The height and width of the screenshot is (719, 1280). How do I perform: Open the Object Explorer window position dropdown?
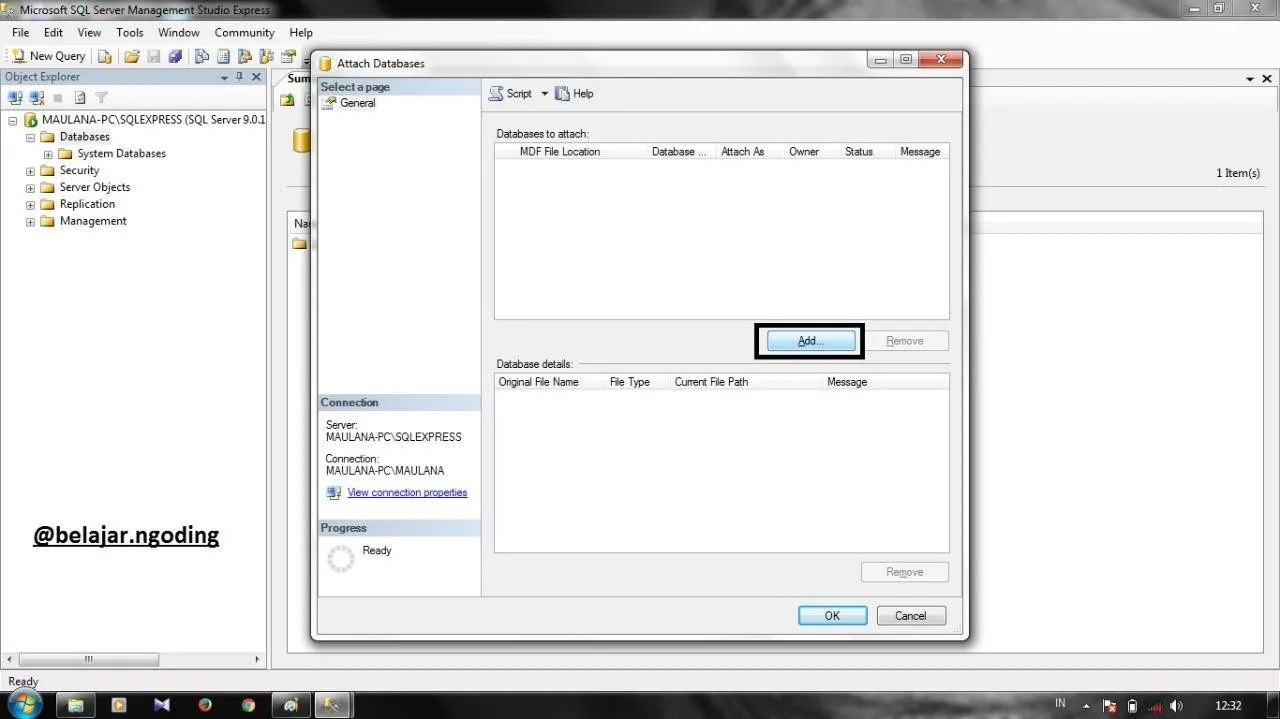[x=224, y=77]
